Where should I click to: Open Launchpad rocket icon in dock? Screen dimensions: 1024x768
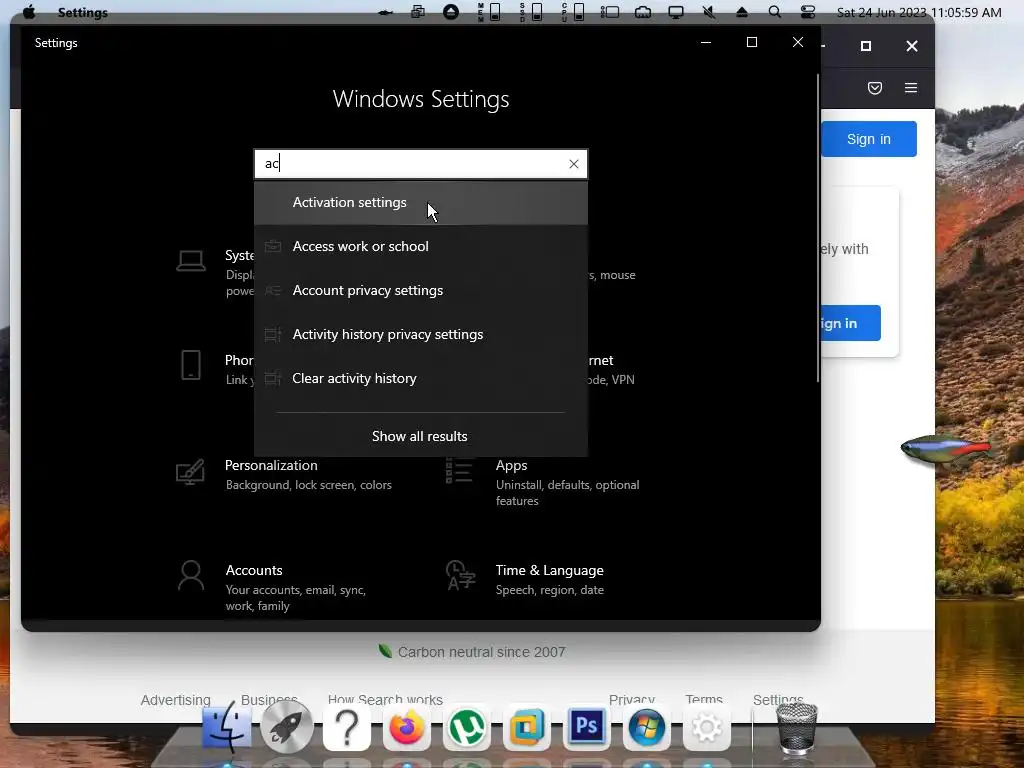(x=287, y=727)
